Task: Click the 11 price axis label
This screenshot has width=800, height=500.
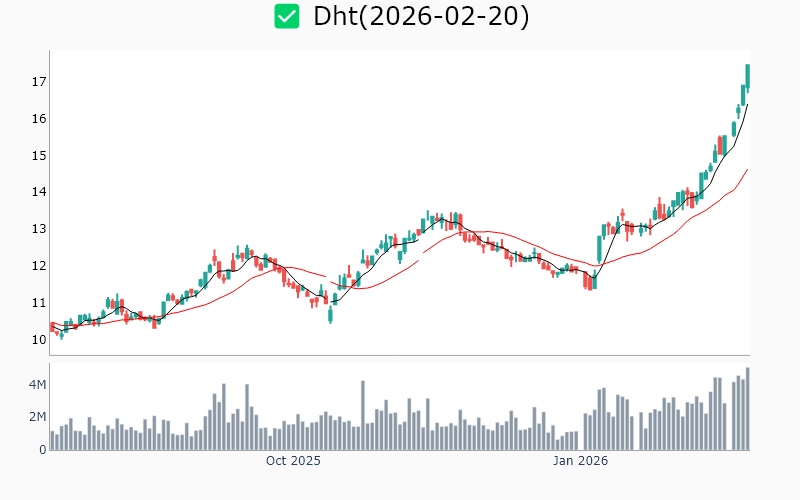Action: pyautogui.click(x=38, y=303)
